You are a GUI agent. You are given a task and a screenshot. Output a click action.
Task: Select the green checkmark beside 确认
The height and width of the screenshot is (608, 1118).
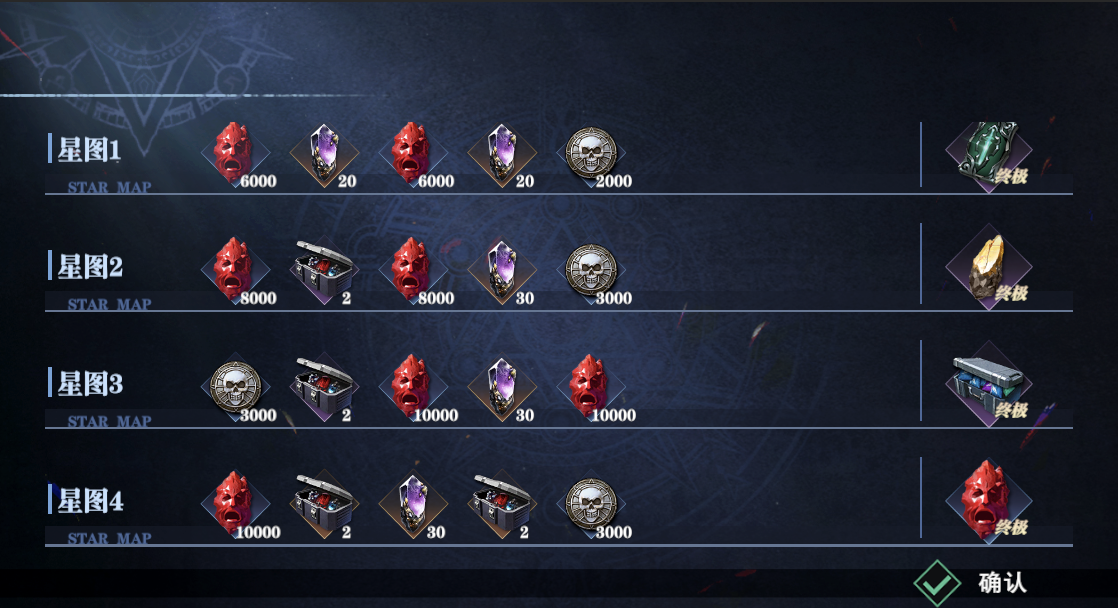[x=937, y=583]
